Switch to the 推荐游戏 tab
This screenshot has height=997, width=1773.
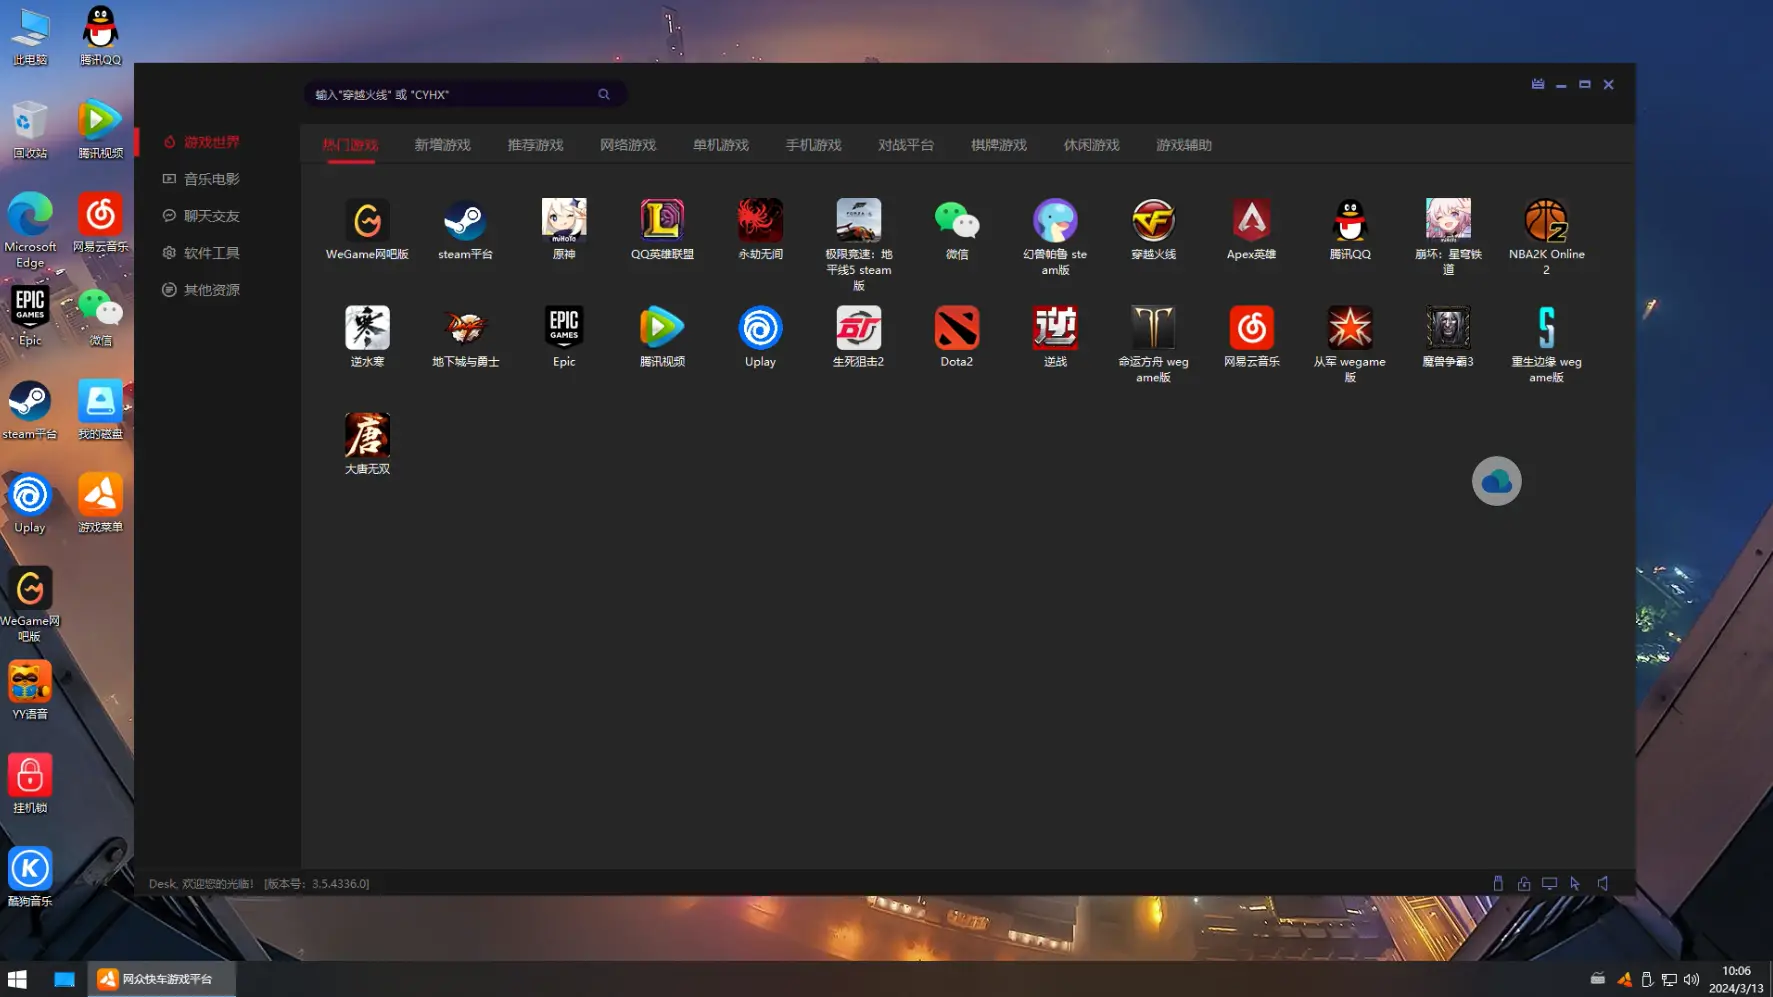pyautogui.click(x=535, y=145)
